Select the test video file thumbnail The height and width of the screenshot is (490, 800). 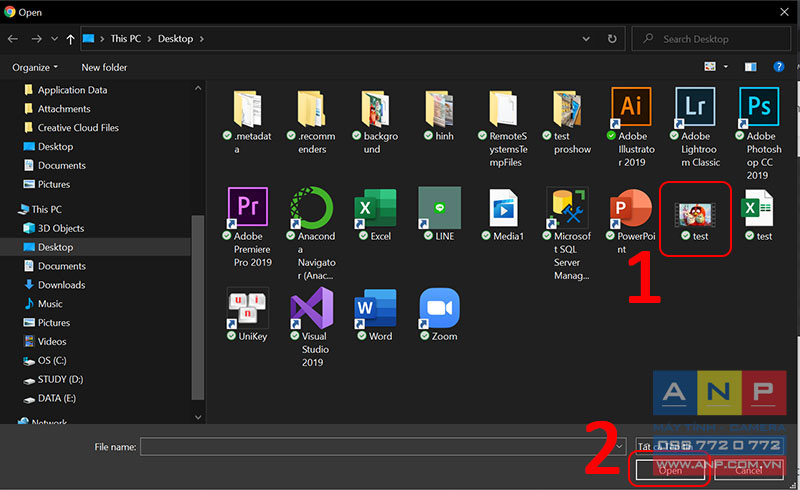click(x=695, y=214)
